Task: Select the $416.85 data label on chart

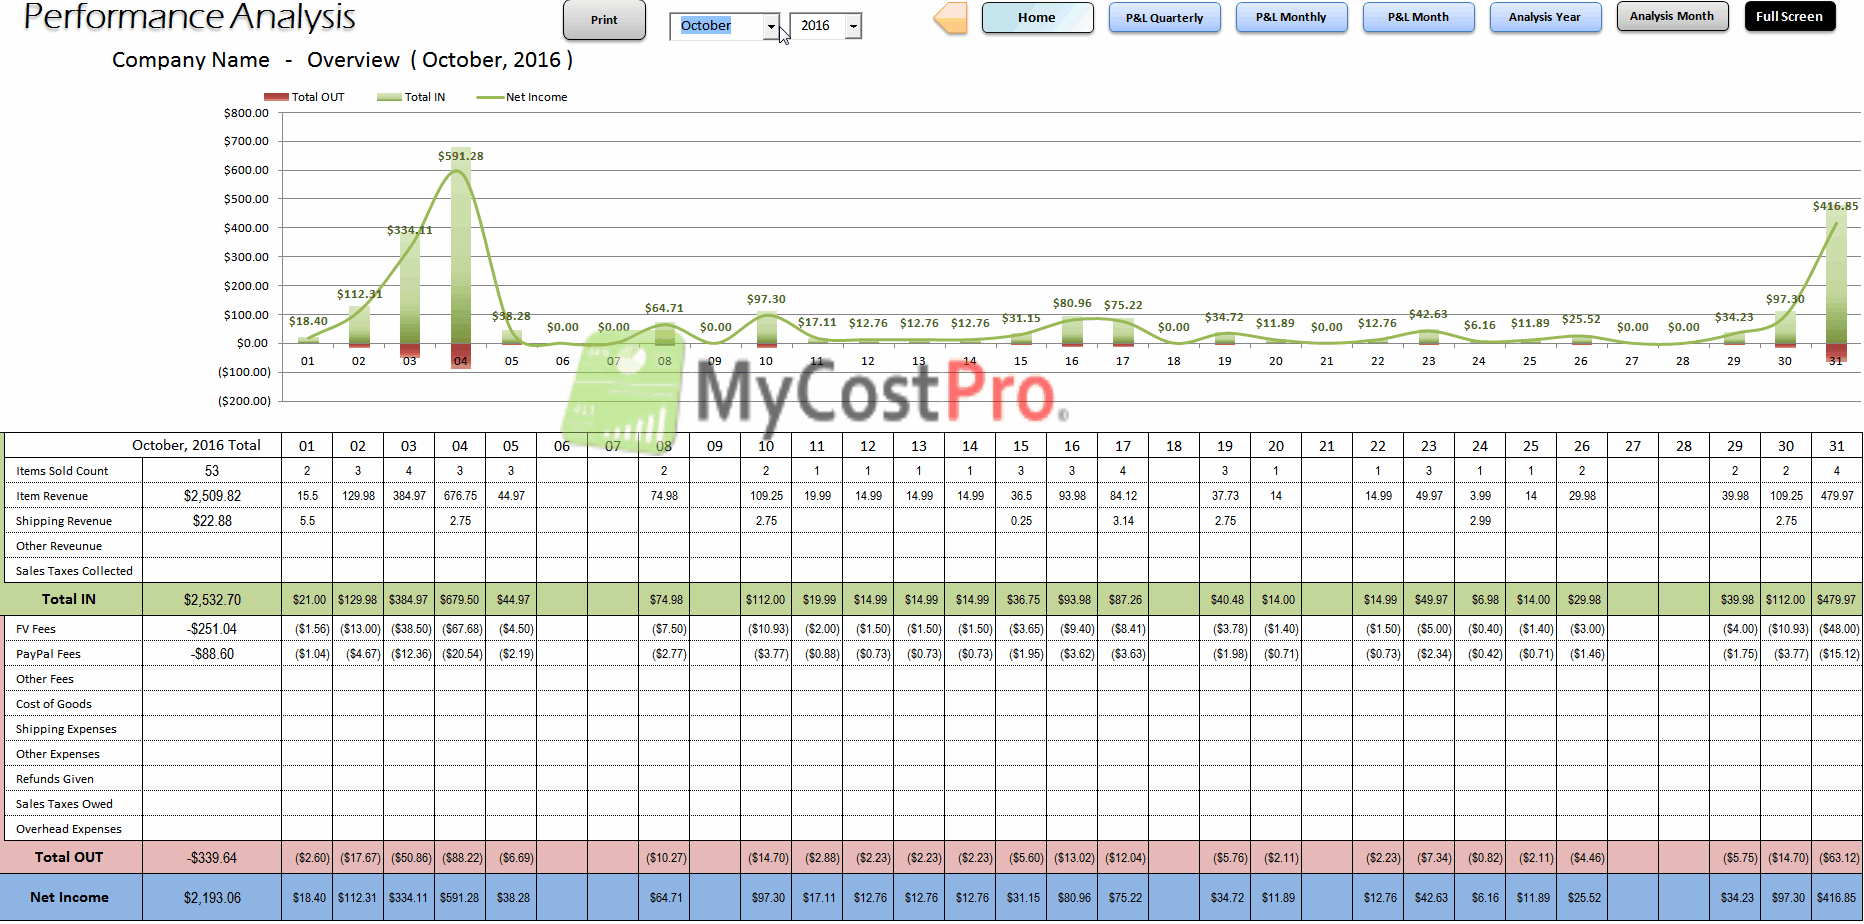Action: pyautogui.click(x=1835, y=207)
